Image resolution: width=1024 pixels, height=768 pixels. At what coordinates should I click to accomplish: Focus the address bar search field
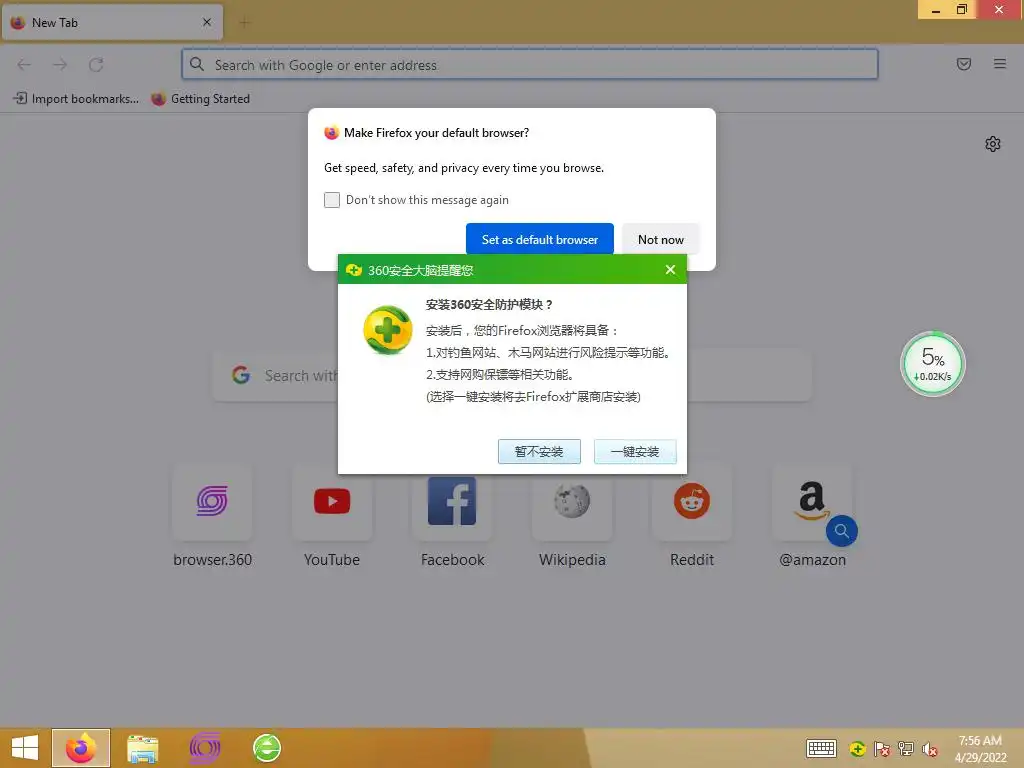530,65
